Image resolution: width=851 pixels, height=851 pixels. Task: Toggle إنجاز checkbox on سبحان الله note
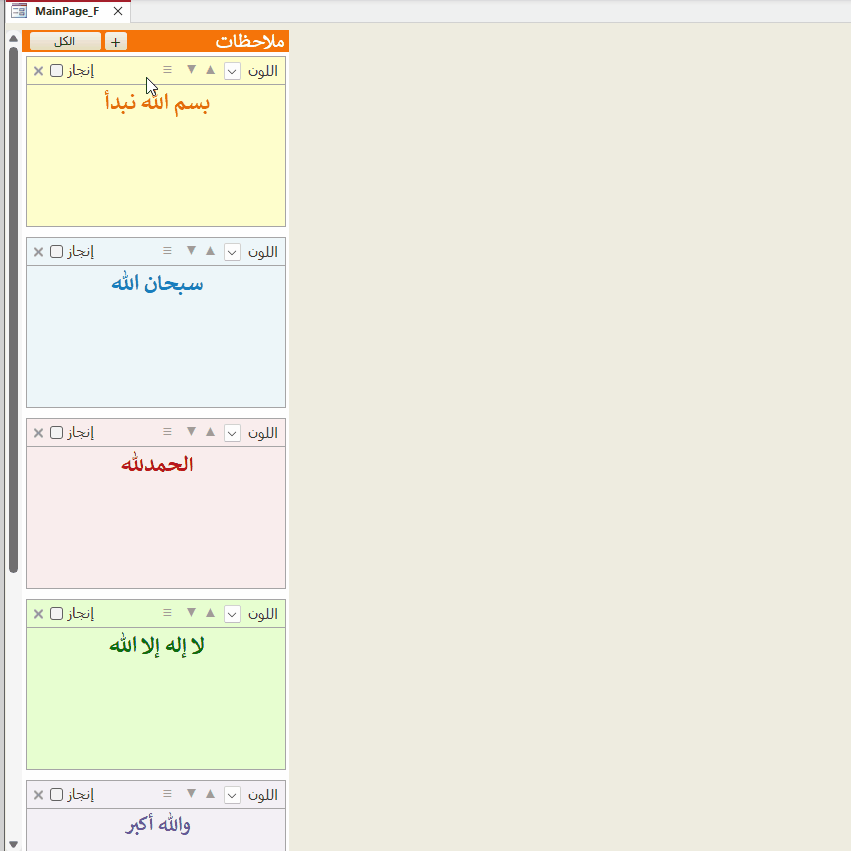(57, 252)
